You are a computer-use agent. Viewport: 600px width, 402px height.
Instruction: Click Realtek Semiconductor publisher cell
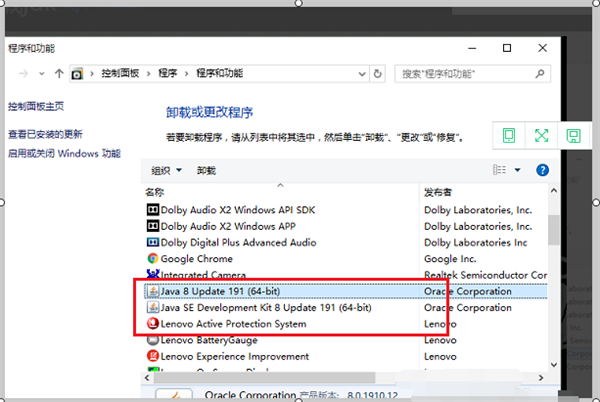click(485, 275)
